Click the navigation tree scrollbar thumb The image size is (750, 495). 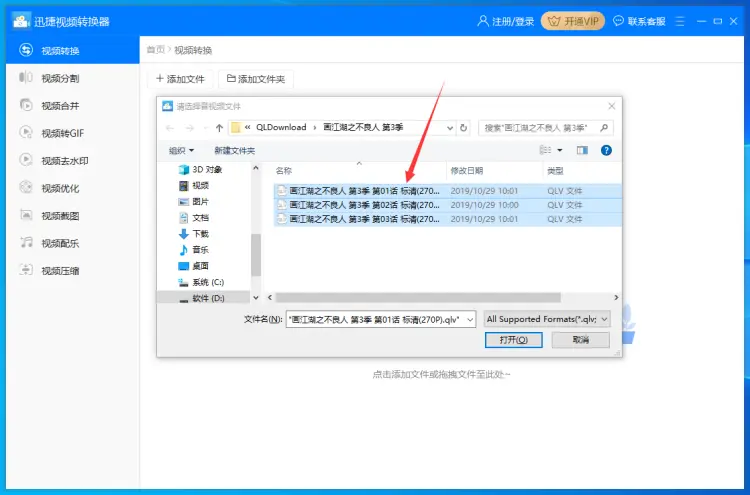256,255
